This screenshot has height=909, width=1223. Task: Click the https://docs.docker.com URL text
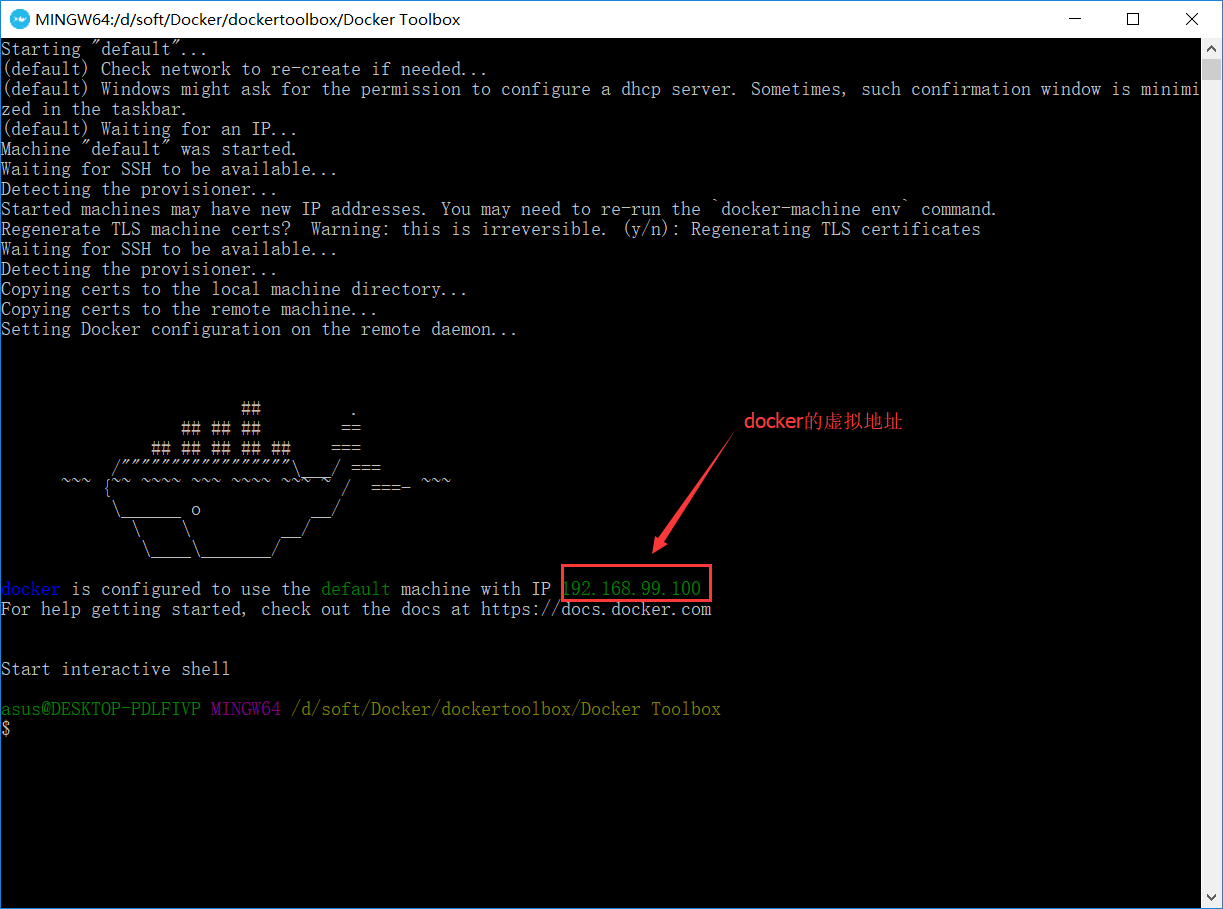pyautogui.click(x=596, y=609)
